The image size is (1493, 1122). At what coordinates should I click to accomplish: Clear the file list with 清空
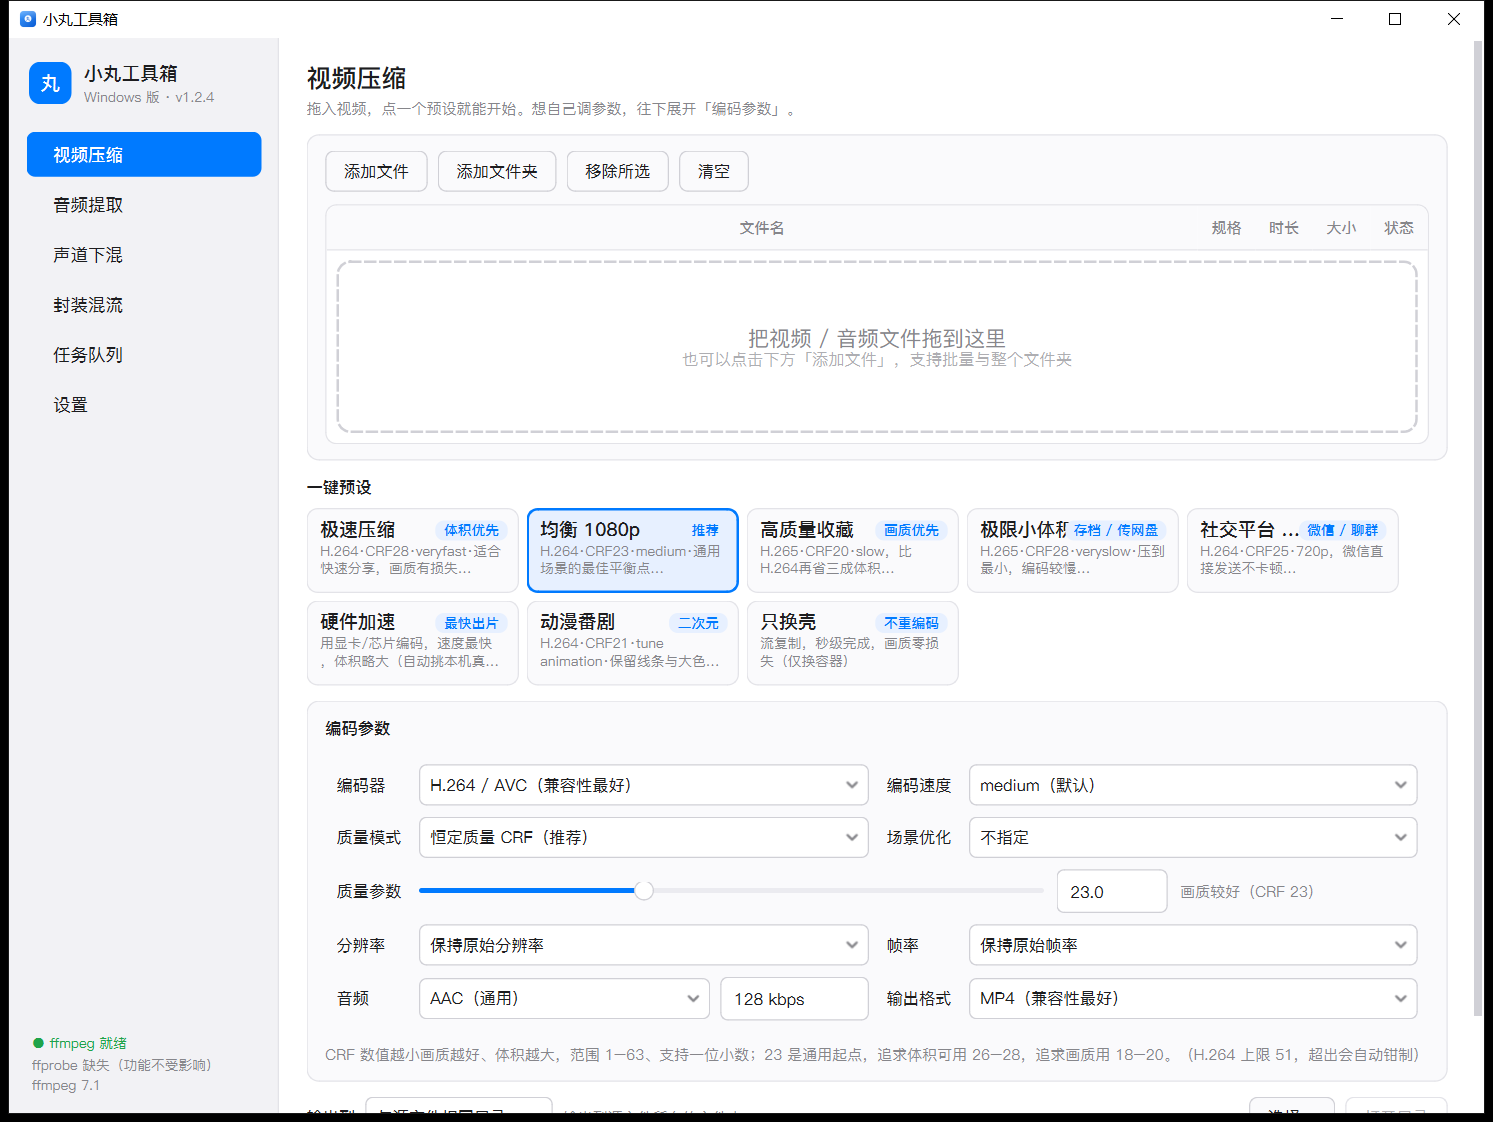click(x=714, y=172)
